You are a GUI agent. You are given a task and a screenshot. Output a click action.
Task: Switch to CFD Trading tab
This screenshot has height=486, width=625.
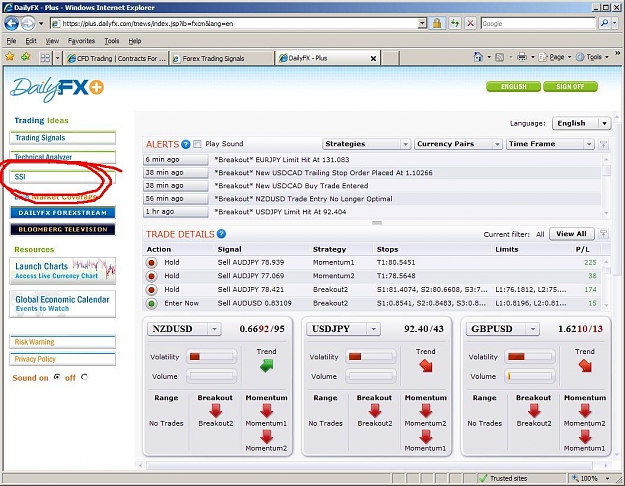pyautogui.click(x=116, y=59)
